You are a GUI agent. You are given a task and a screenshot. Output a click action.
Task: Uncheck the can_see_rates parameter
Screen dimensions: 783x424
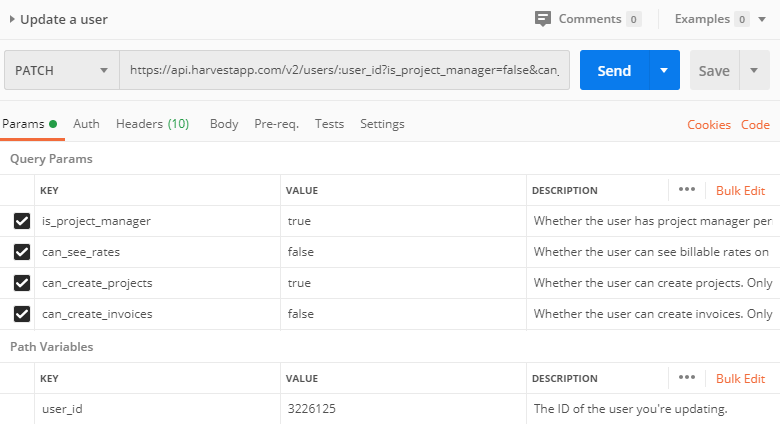click(22, 252)
